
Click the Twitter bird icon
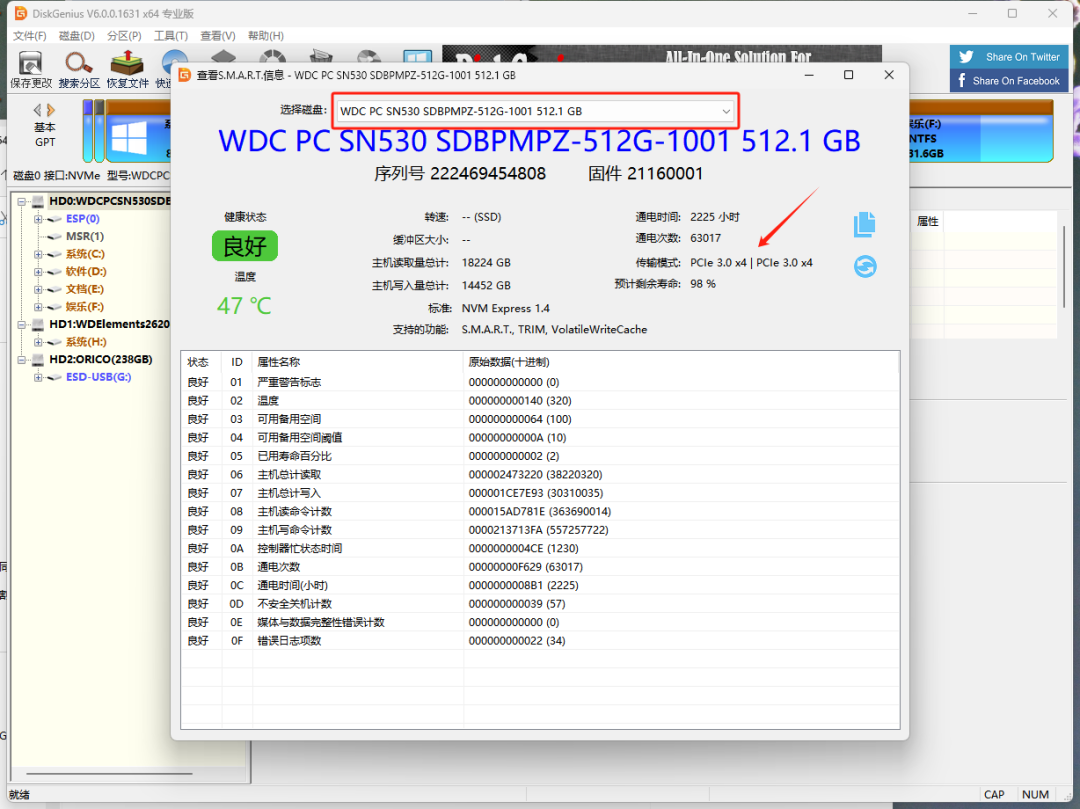(966, 57)
